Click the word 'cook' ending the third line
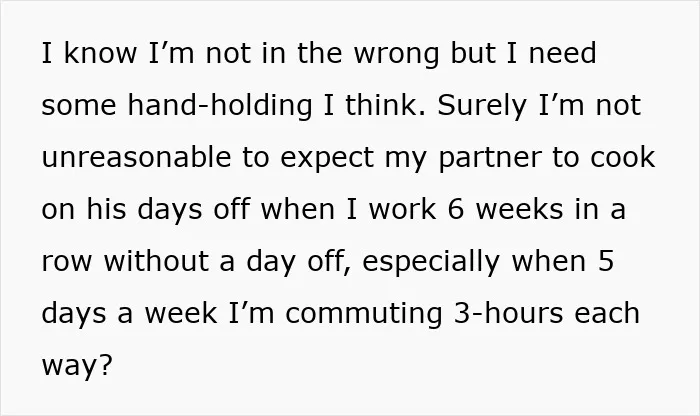This screenshot has width=700, height=416. tap(622, 158)
